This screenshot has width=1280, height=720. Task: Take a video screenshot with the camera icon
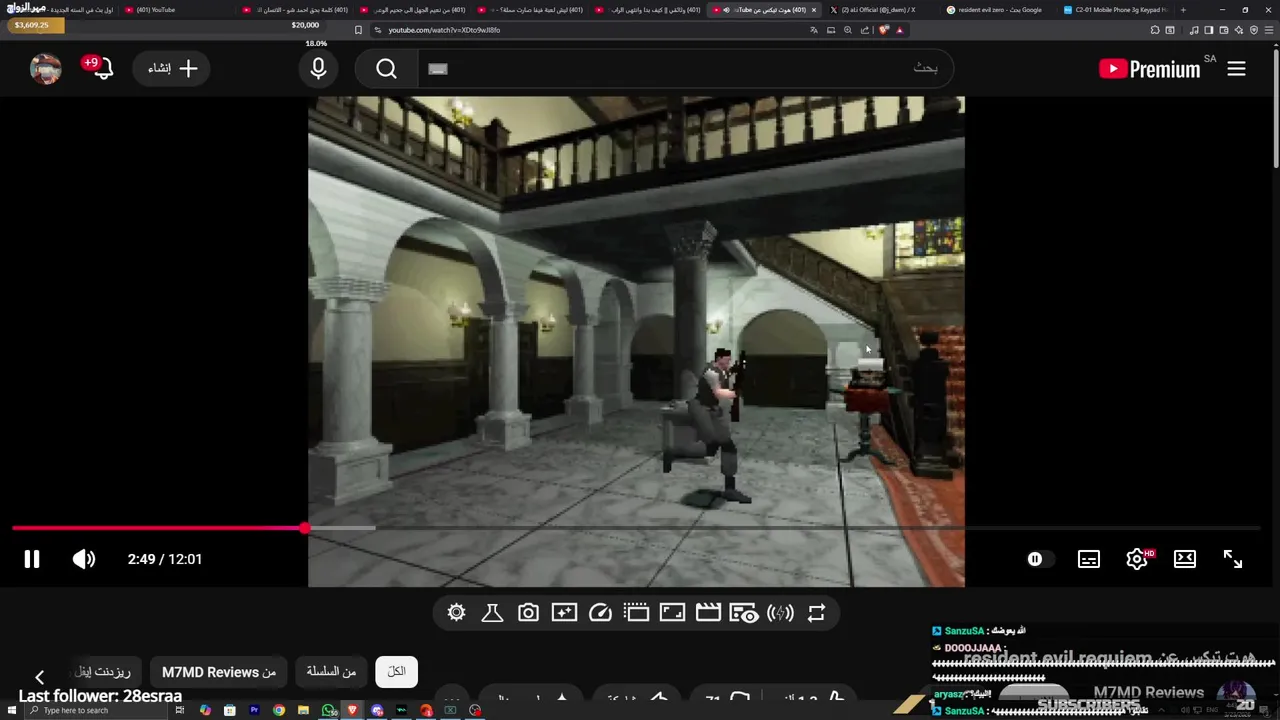[528, 613]
